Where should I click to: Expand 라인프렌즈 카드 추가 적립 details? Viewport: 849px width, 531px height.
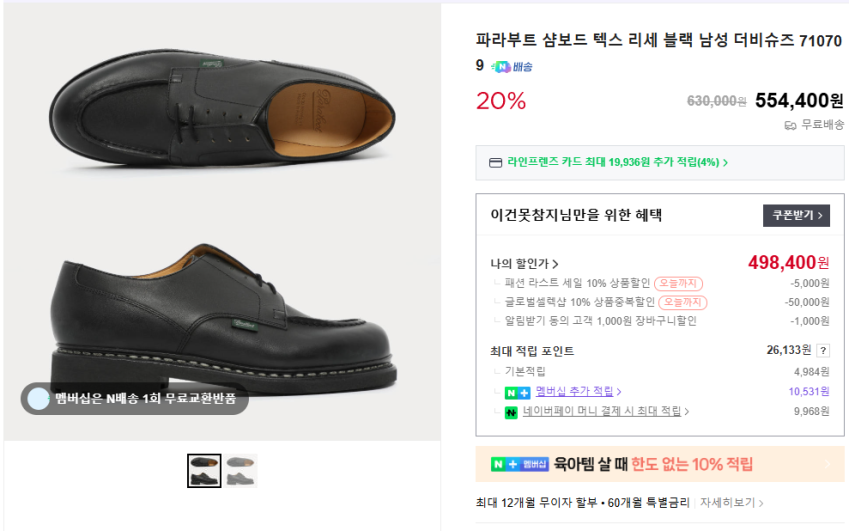coord(617,162)
